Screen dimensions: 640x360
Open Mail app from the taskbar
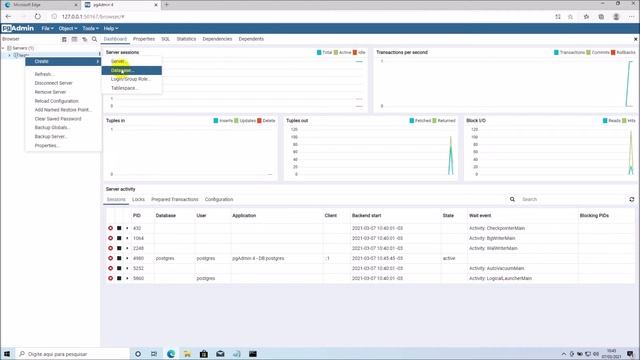(220, 354)
